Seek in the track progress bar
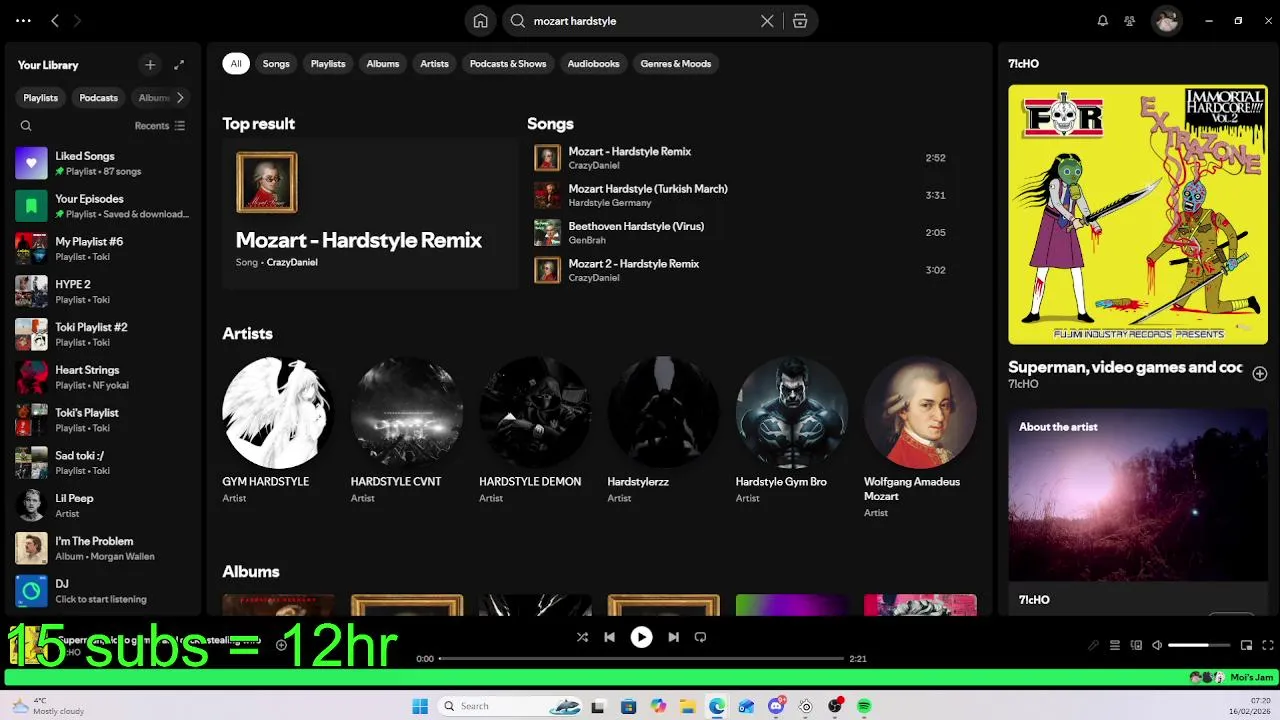 641,659
